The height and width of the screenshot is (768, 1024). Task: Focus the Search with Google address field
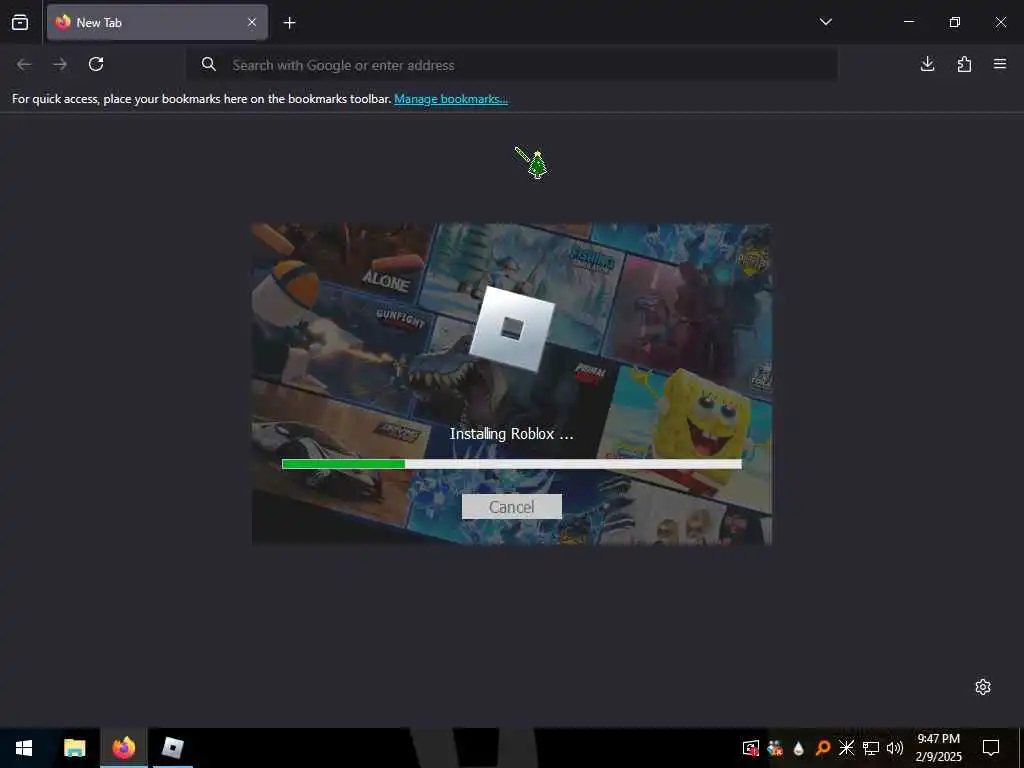tap(512, 65)
